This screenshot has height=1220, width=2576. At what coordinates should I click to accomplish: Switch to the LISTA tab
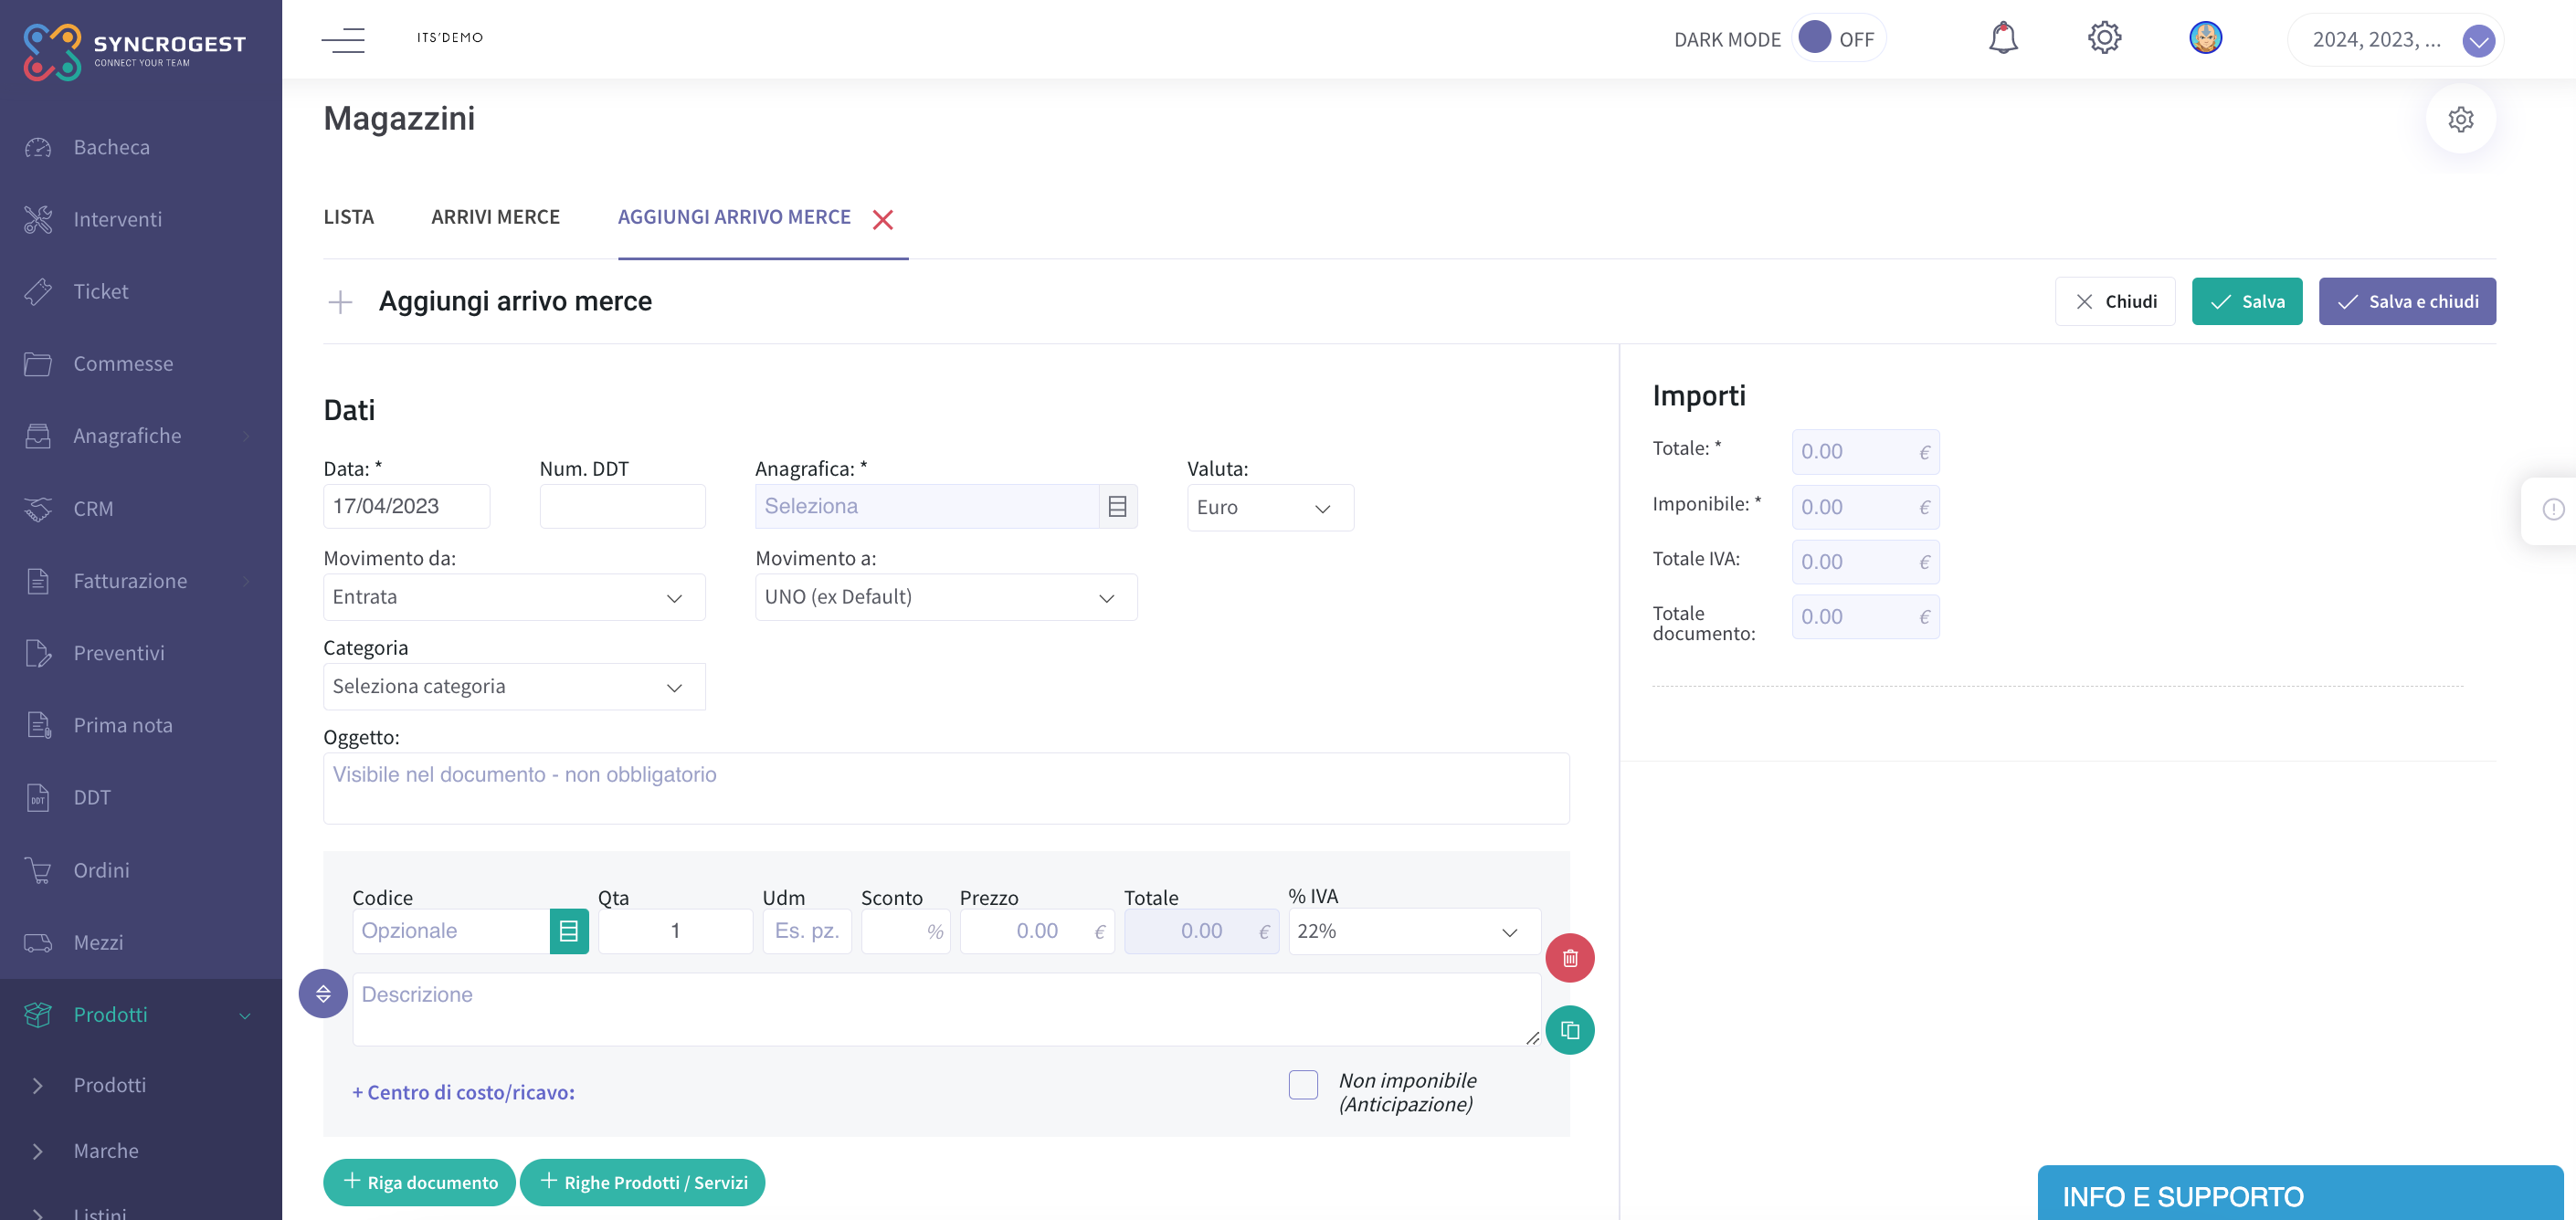[x=348, y=217]
